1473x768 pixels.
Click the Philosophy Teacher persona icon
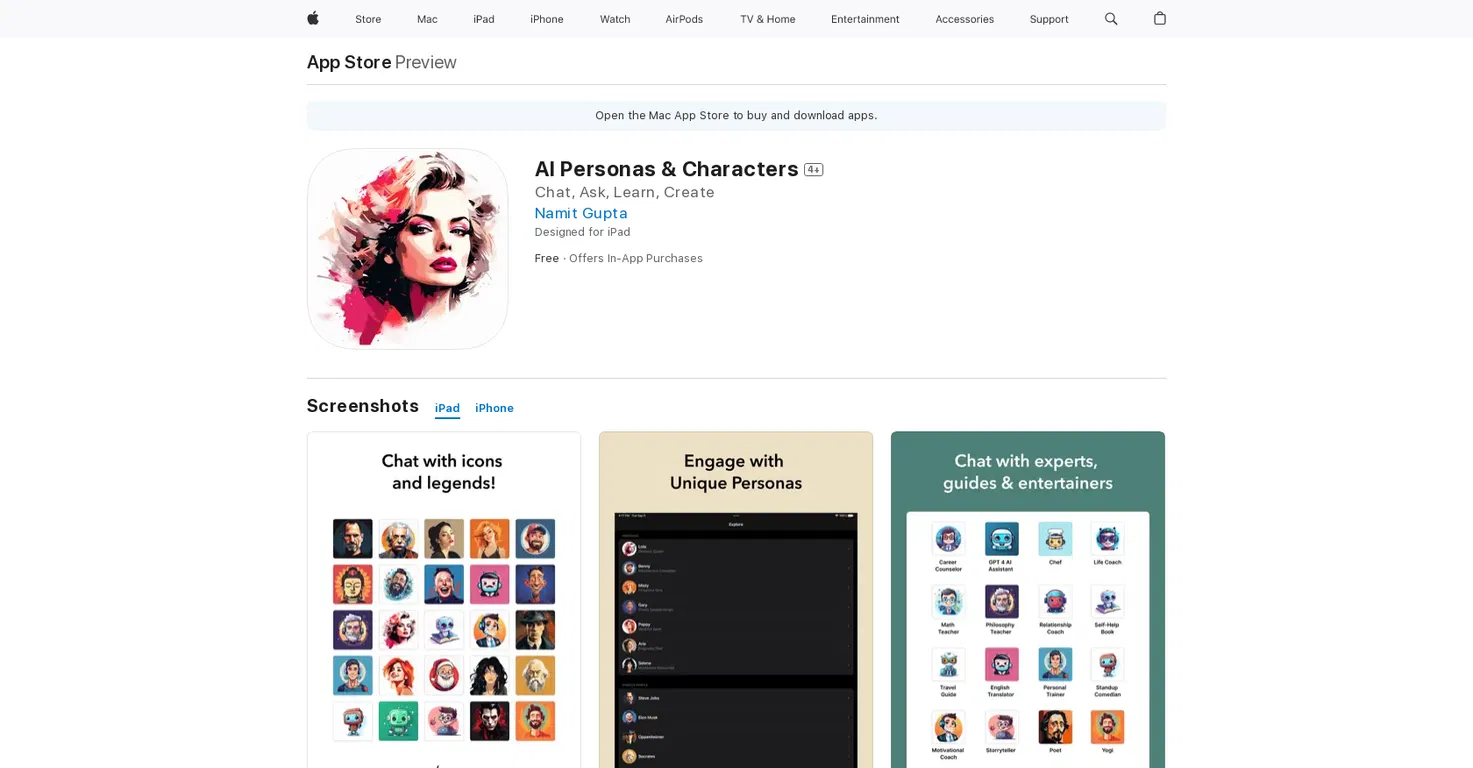click(1001, 602)
